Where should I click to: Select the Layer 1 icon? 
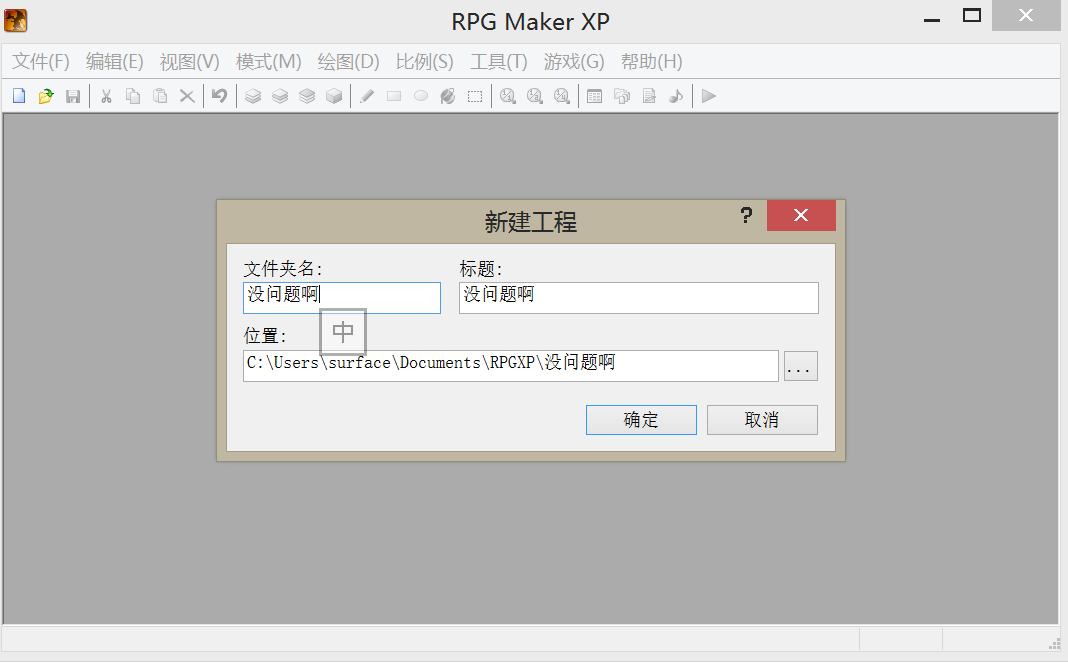253,96
